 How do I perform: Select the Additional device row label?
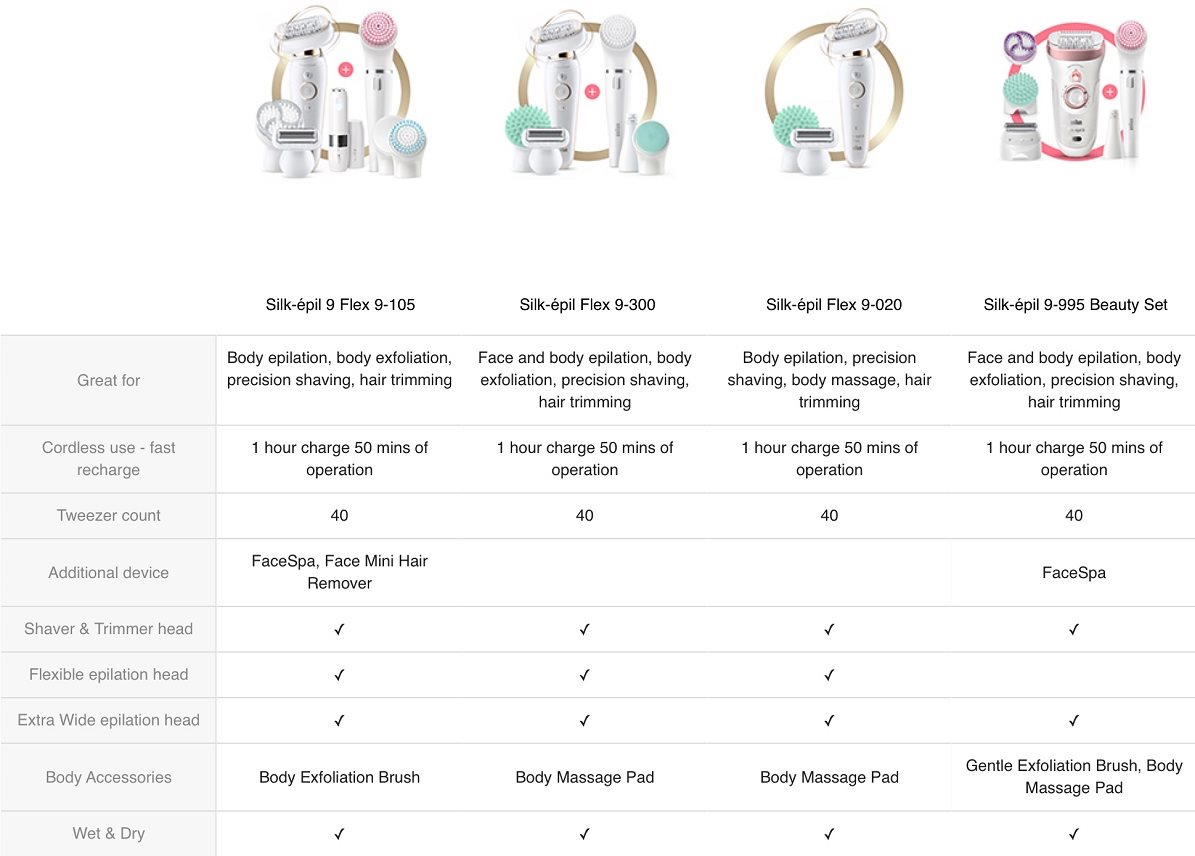[108, 572]
